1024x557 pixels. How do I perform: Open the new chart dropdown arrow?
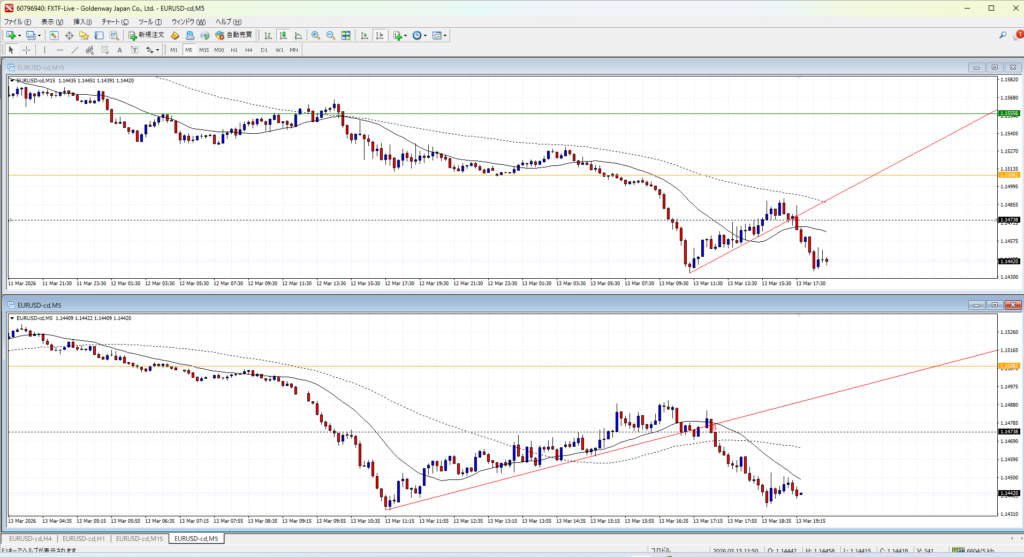click(x=21, y=36)
